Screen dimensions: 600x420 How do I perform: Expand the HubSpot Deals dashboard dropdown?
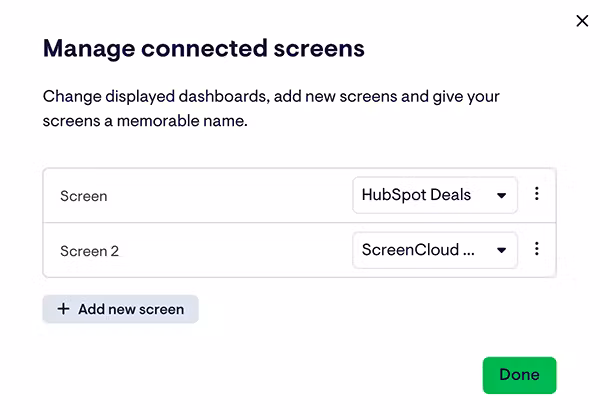(434, 195)
